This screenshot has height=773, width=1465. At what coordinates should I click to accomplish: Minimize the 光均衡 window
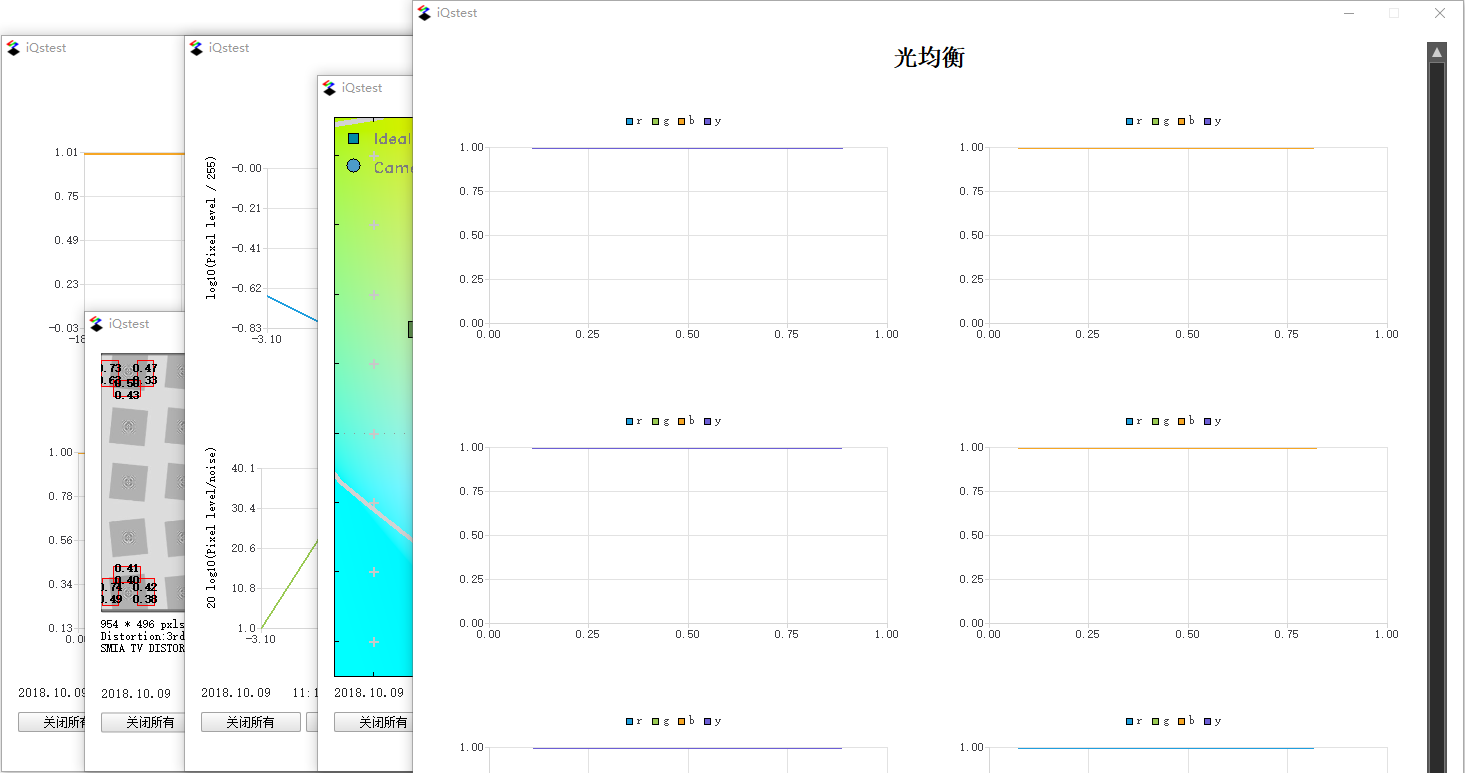(x=1349, y=13)
